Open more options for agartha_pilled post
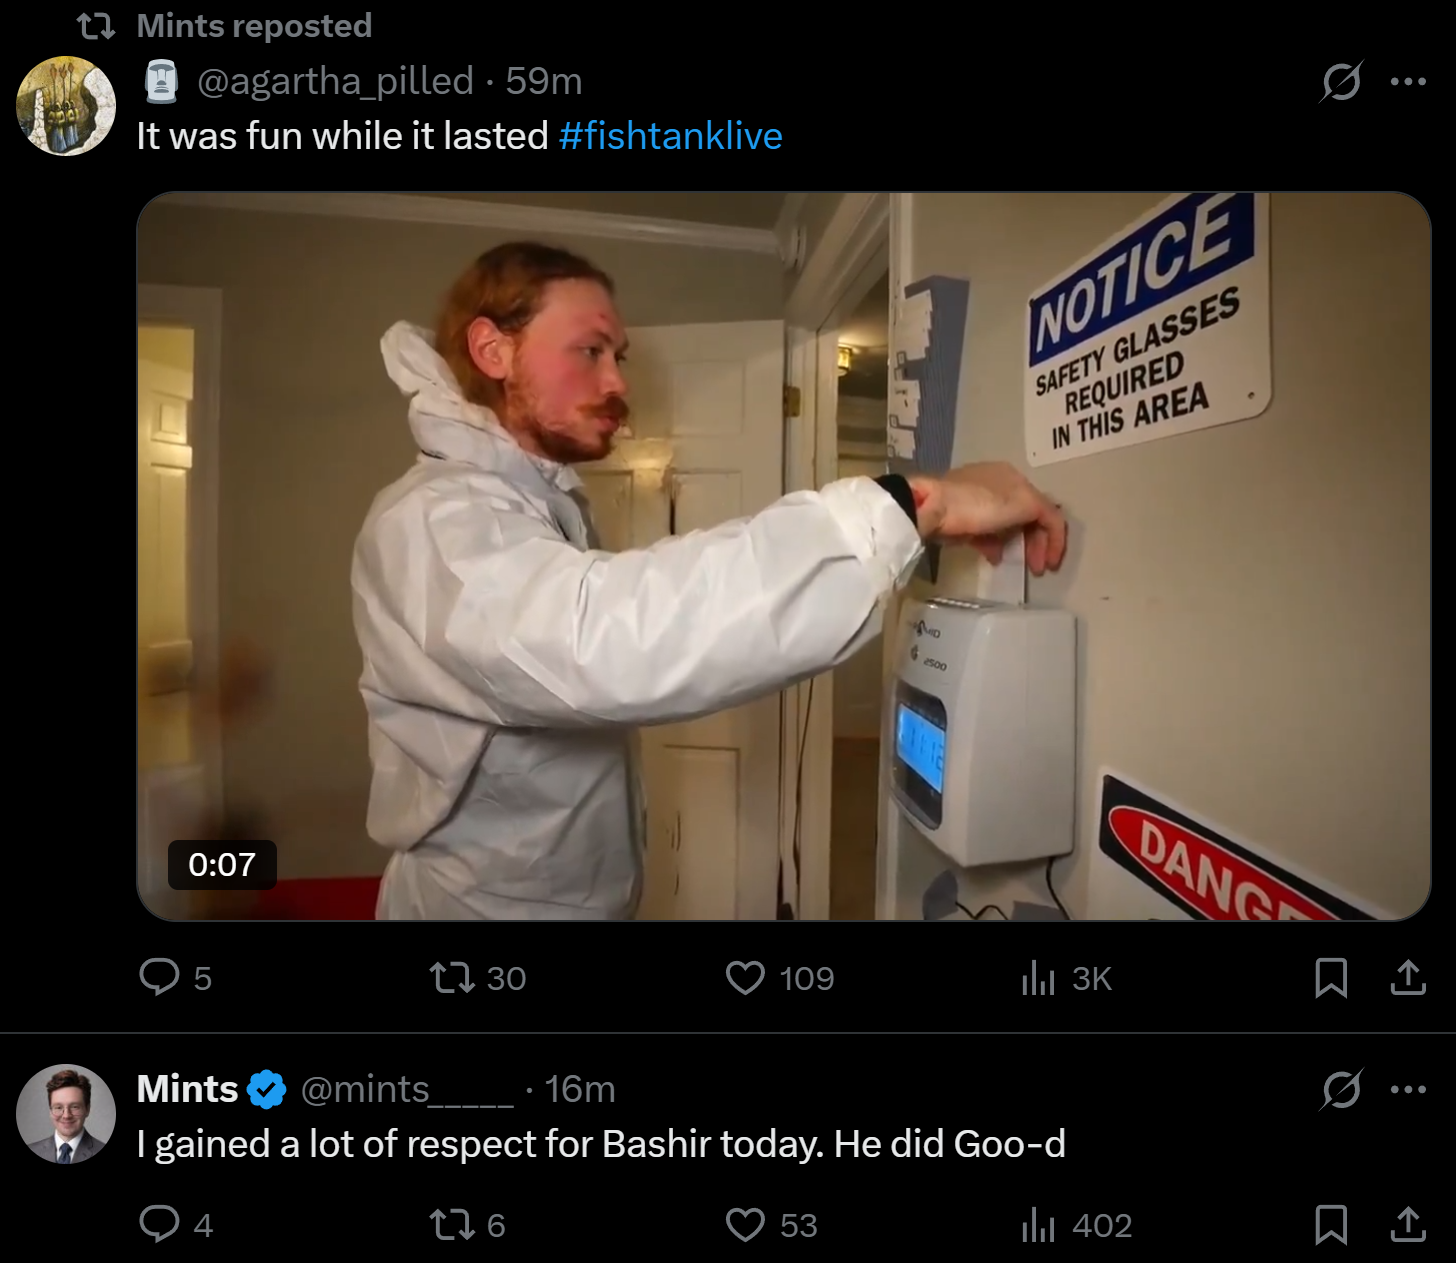The width and height of the screenshot is (1456, 1263). click(x=1408, y=81)
